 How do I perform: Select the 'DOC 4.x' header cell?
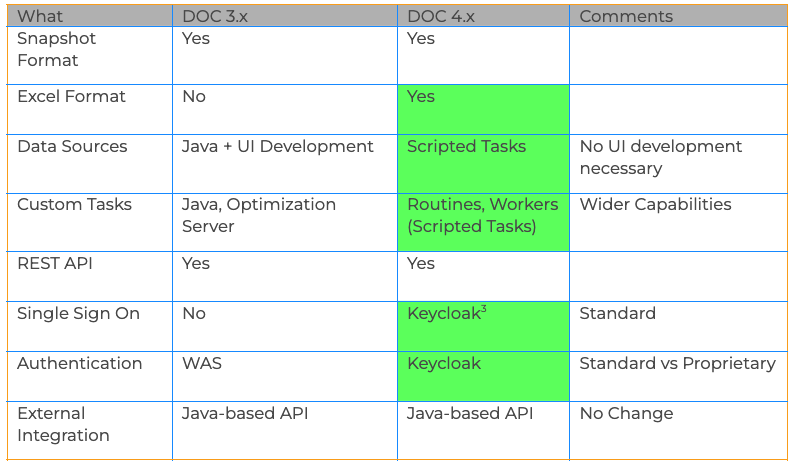(483, 16)
